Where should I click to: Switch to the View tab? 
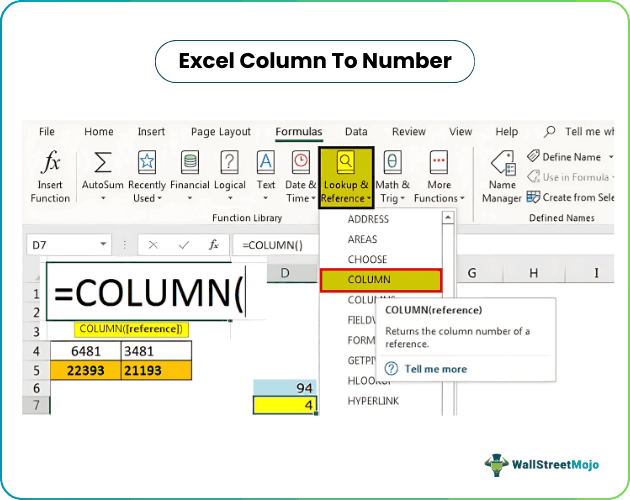[x=460, y=131]
